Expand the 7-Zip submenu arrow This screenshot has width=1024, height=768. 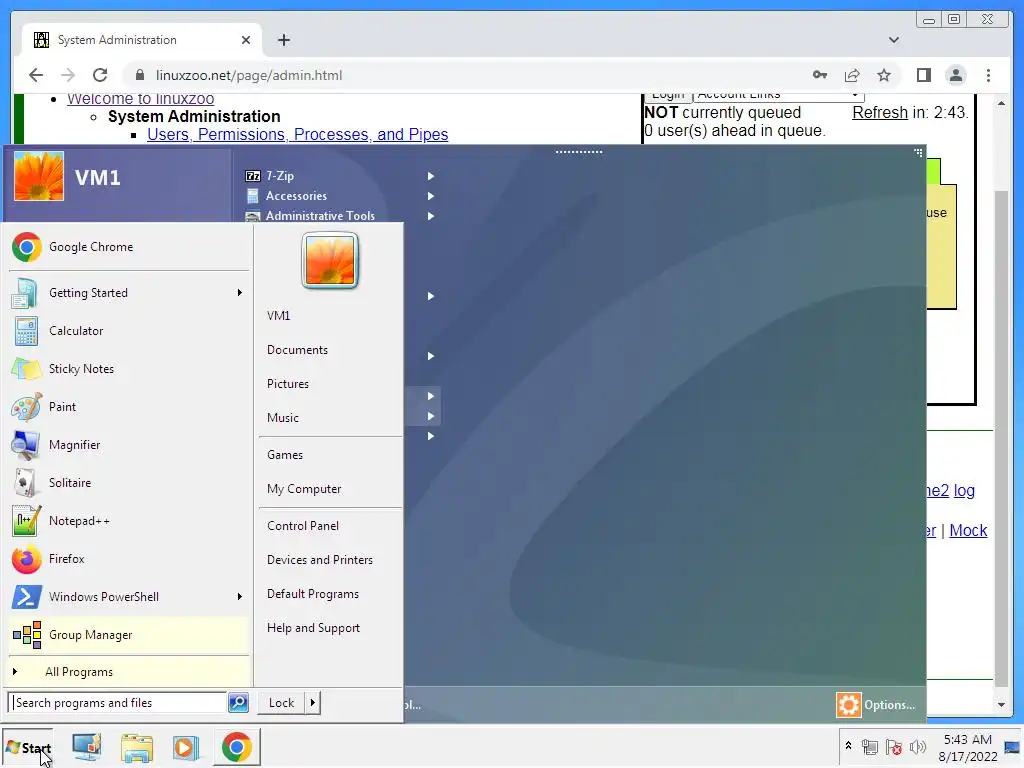pyautogui.click(x=430, y=176)
